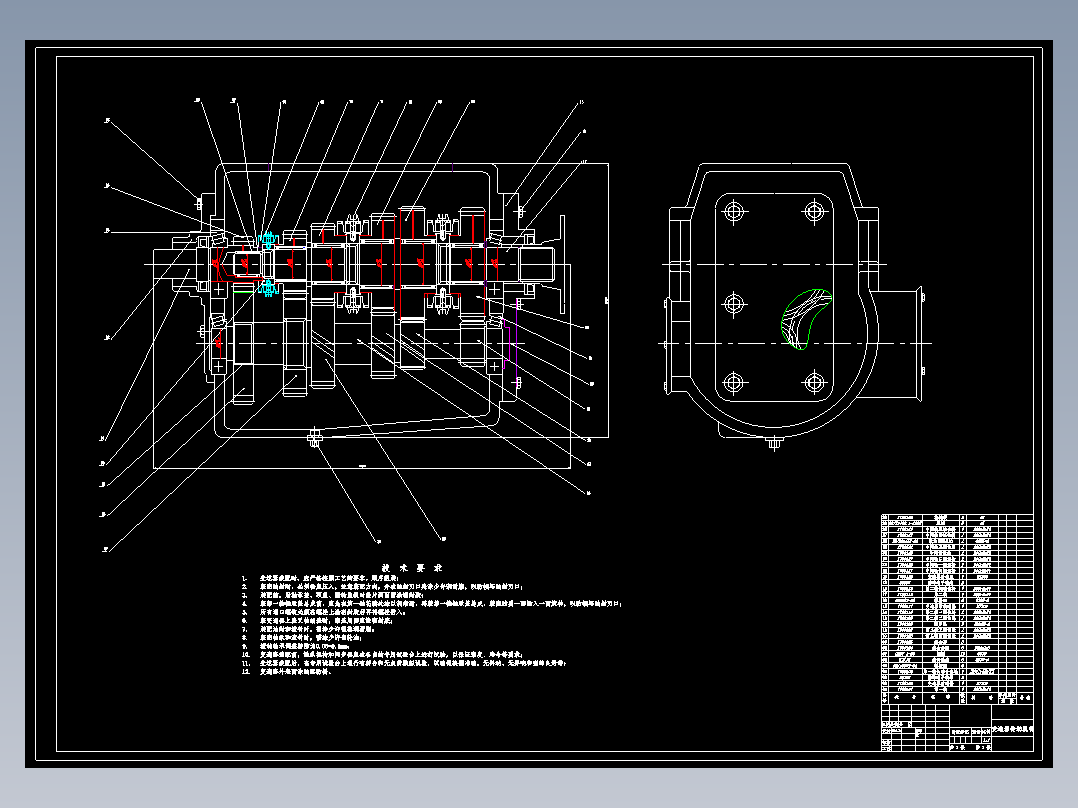Select the top-left bolt hole on side view cover

tap(734, 211)
